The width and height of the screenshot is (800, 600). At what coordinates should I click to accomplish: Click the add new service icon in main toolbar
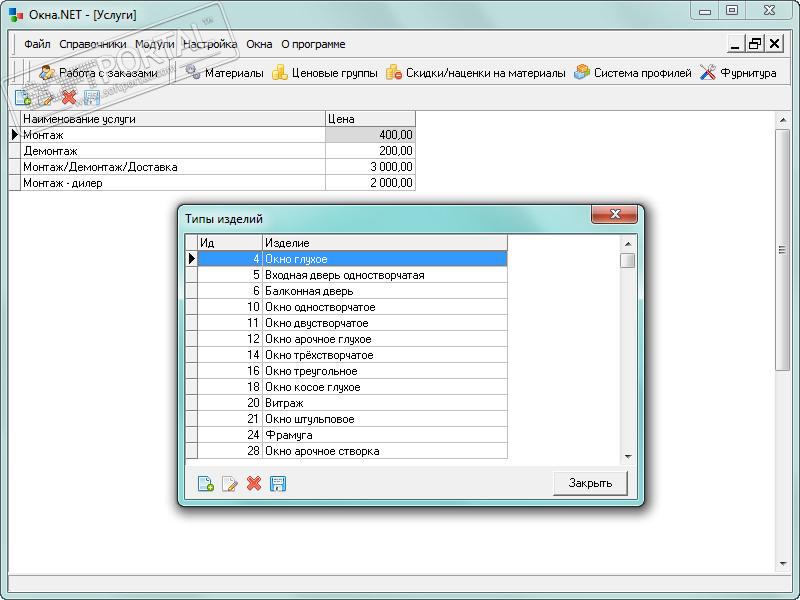[x=23, y=97]
